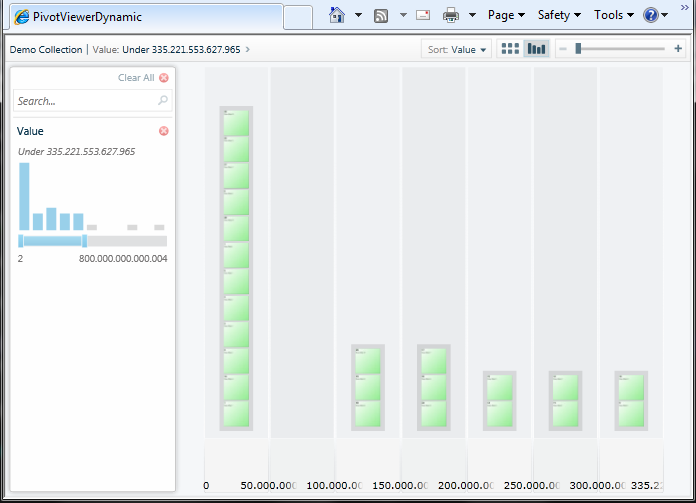Open the RSS feeds icon
This screenshot has height=503, width=696.
coord(381,16)
